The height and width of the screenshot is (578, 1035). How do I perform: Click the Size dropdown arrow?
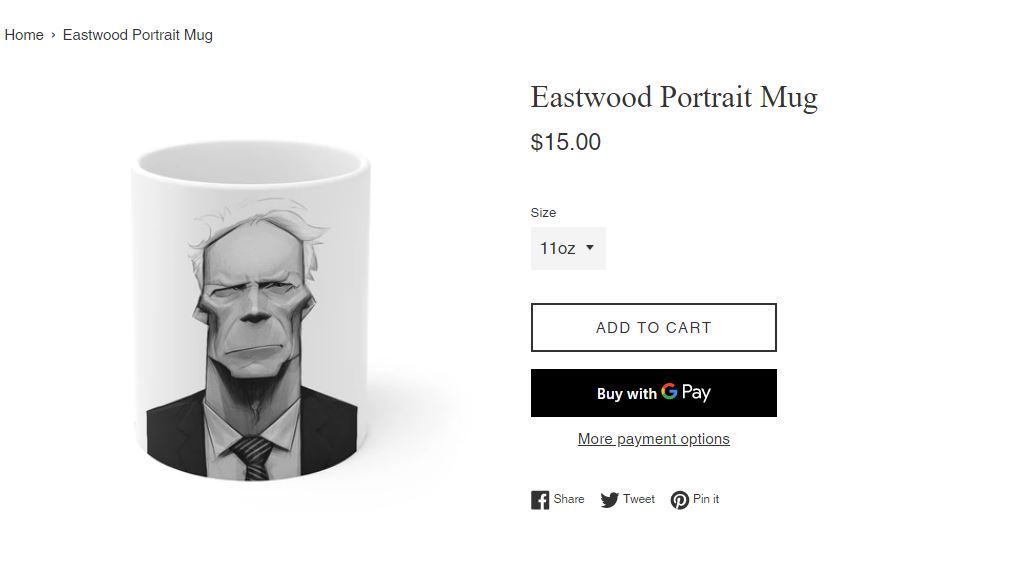589,248
